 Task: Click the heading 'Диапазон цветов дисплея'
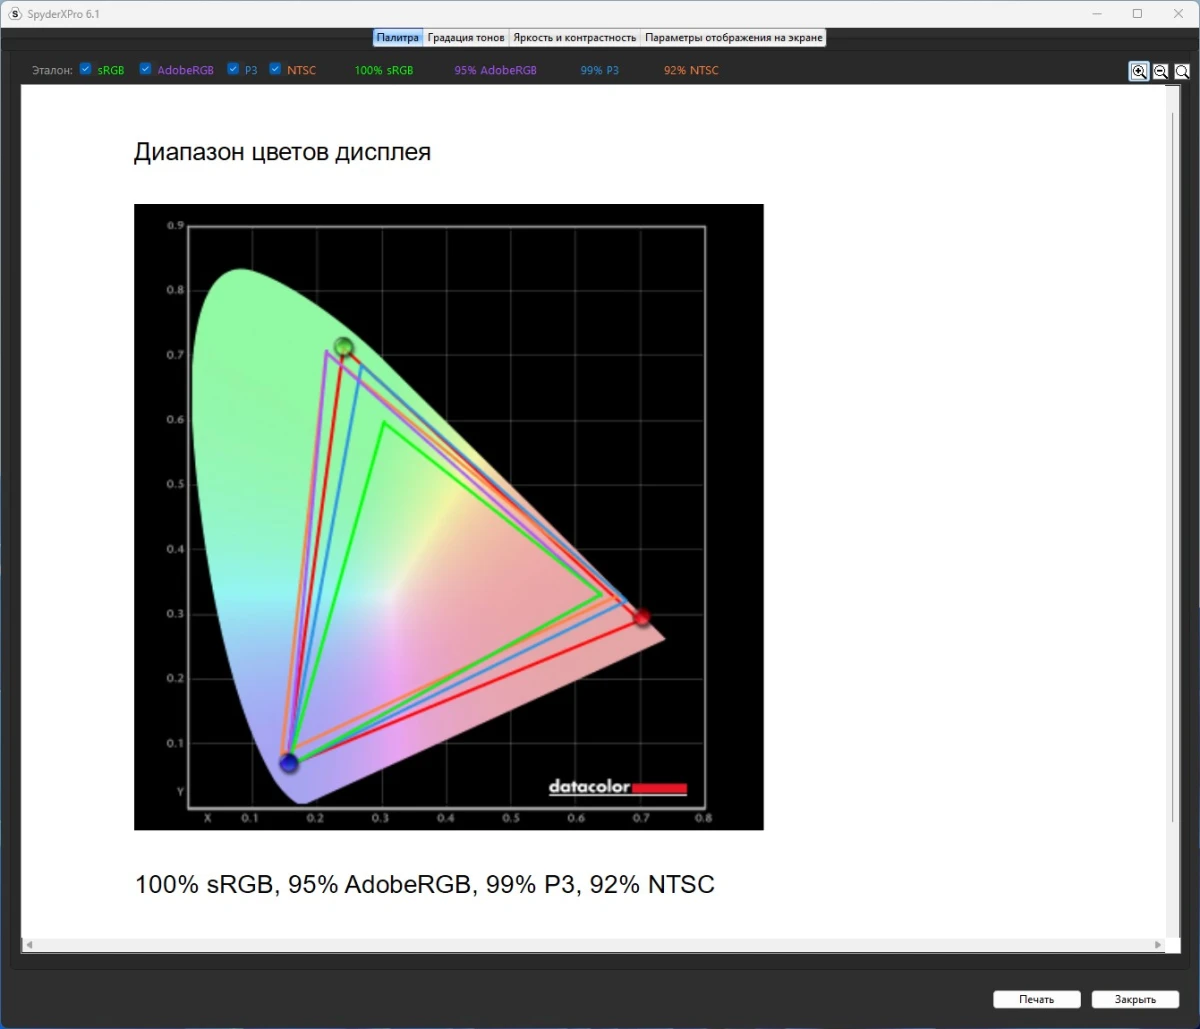pyautogui.click(x=282, y=153)
